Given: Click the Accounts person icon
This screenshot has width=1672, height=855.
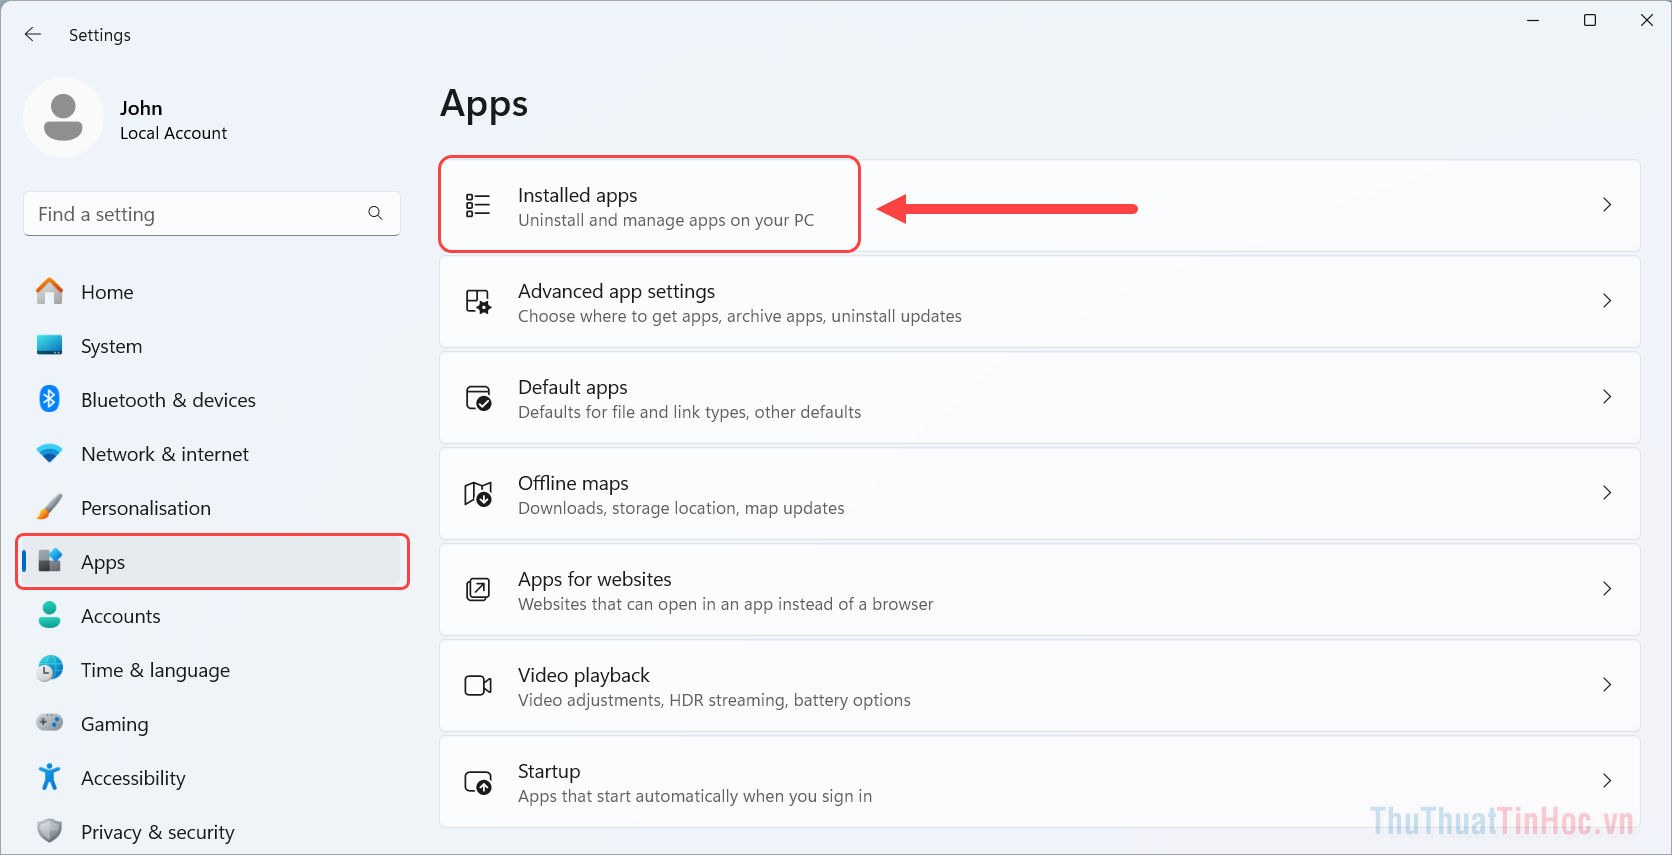Looking at the screenshot, I should (49, 615).
